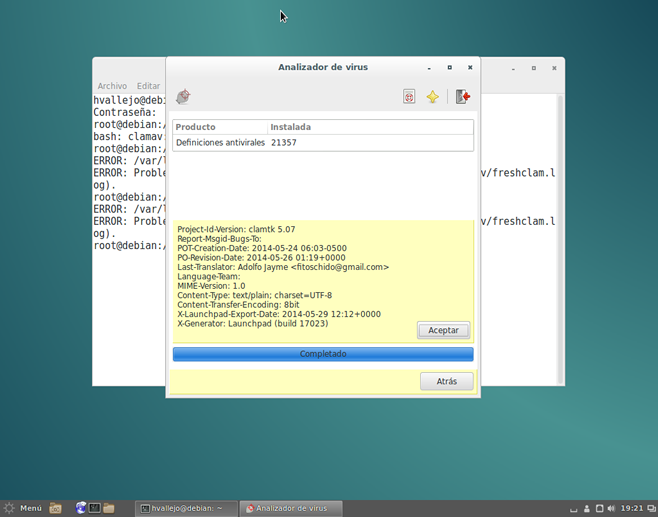Open file manager folder icon in panel
The width and height of the screenshot is (658, 517).
click(108, 508)
